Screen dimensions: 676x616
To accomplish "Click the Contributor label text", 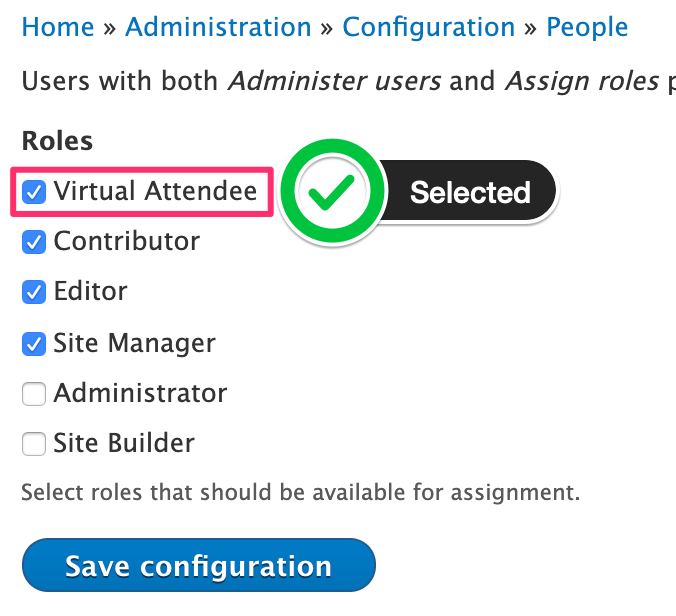I will point(127,242).
